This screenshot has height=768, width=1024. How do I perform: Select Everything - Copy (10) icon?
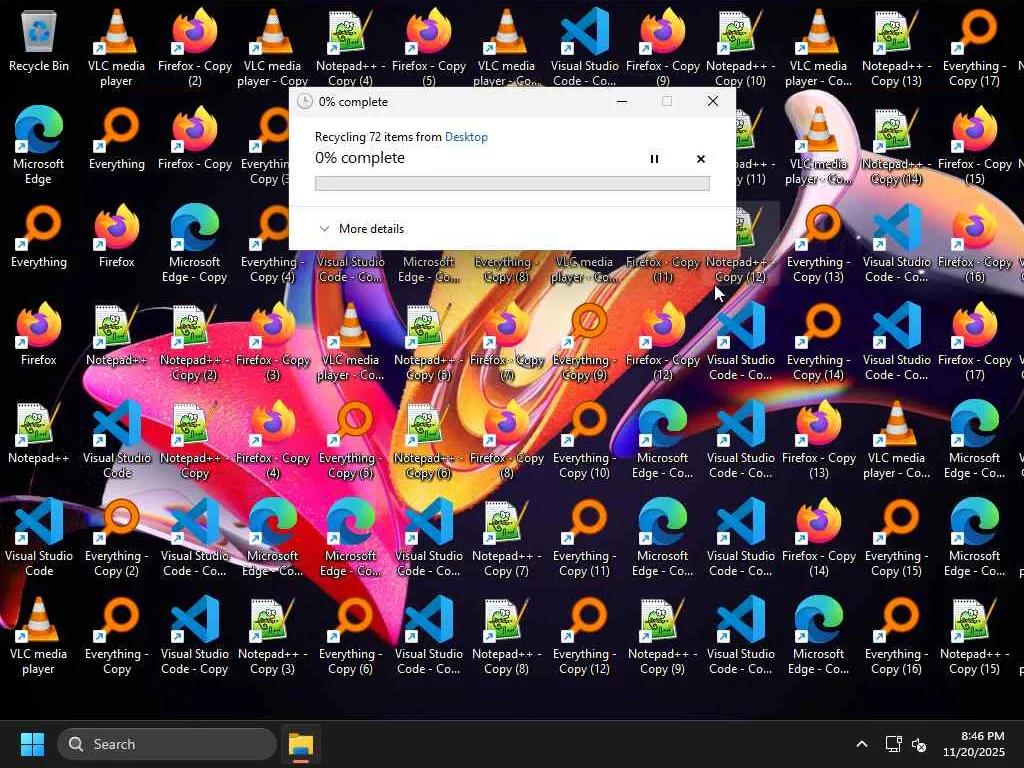(x=584, y=441)
